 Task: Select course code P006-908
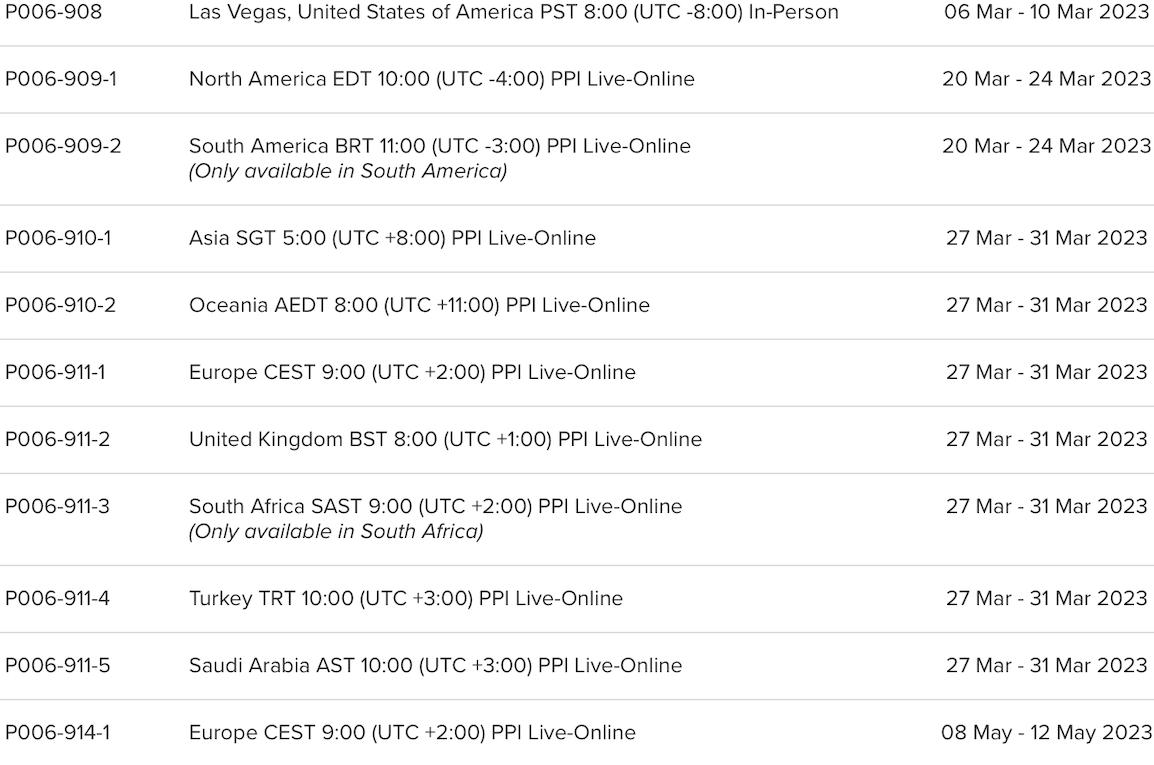[54, 12]
